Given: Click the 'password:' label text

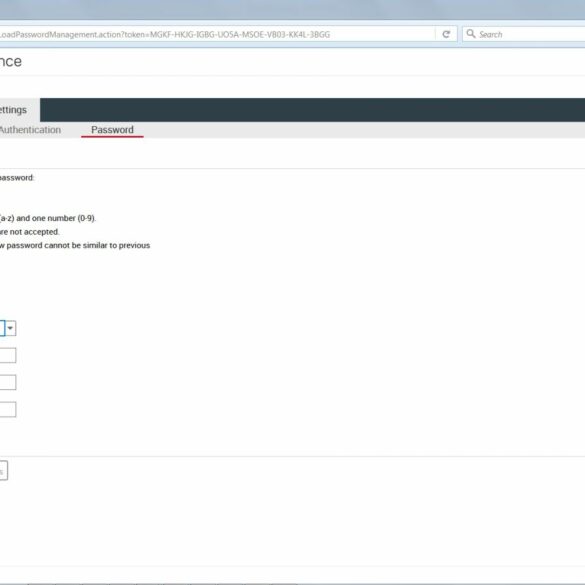Looking at the screenshot, I should pos(17,178).
